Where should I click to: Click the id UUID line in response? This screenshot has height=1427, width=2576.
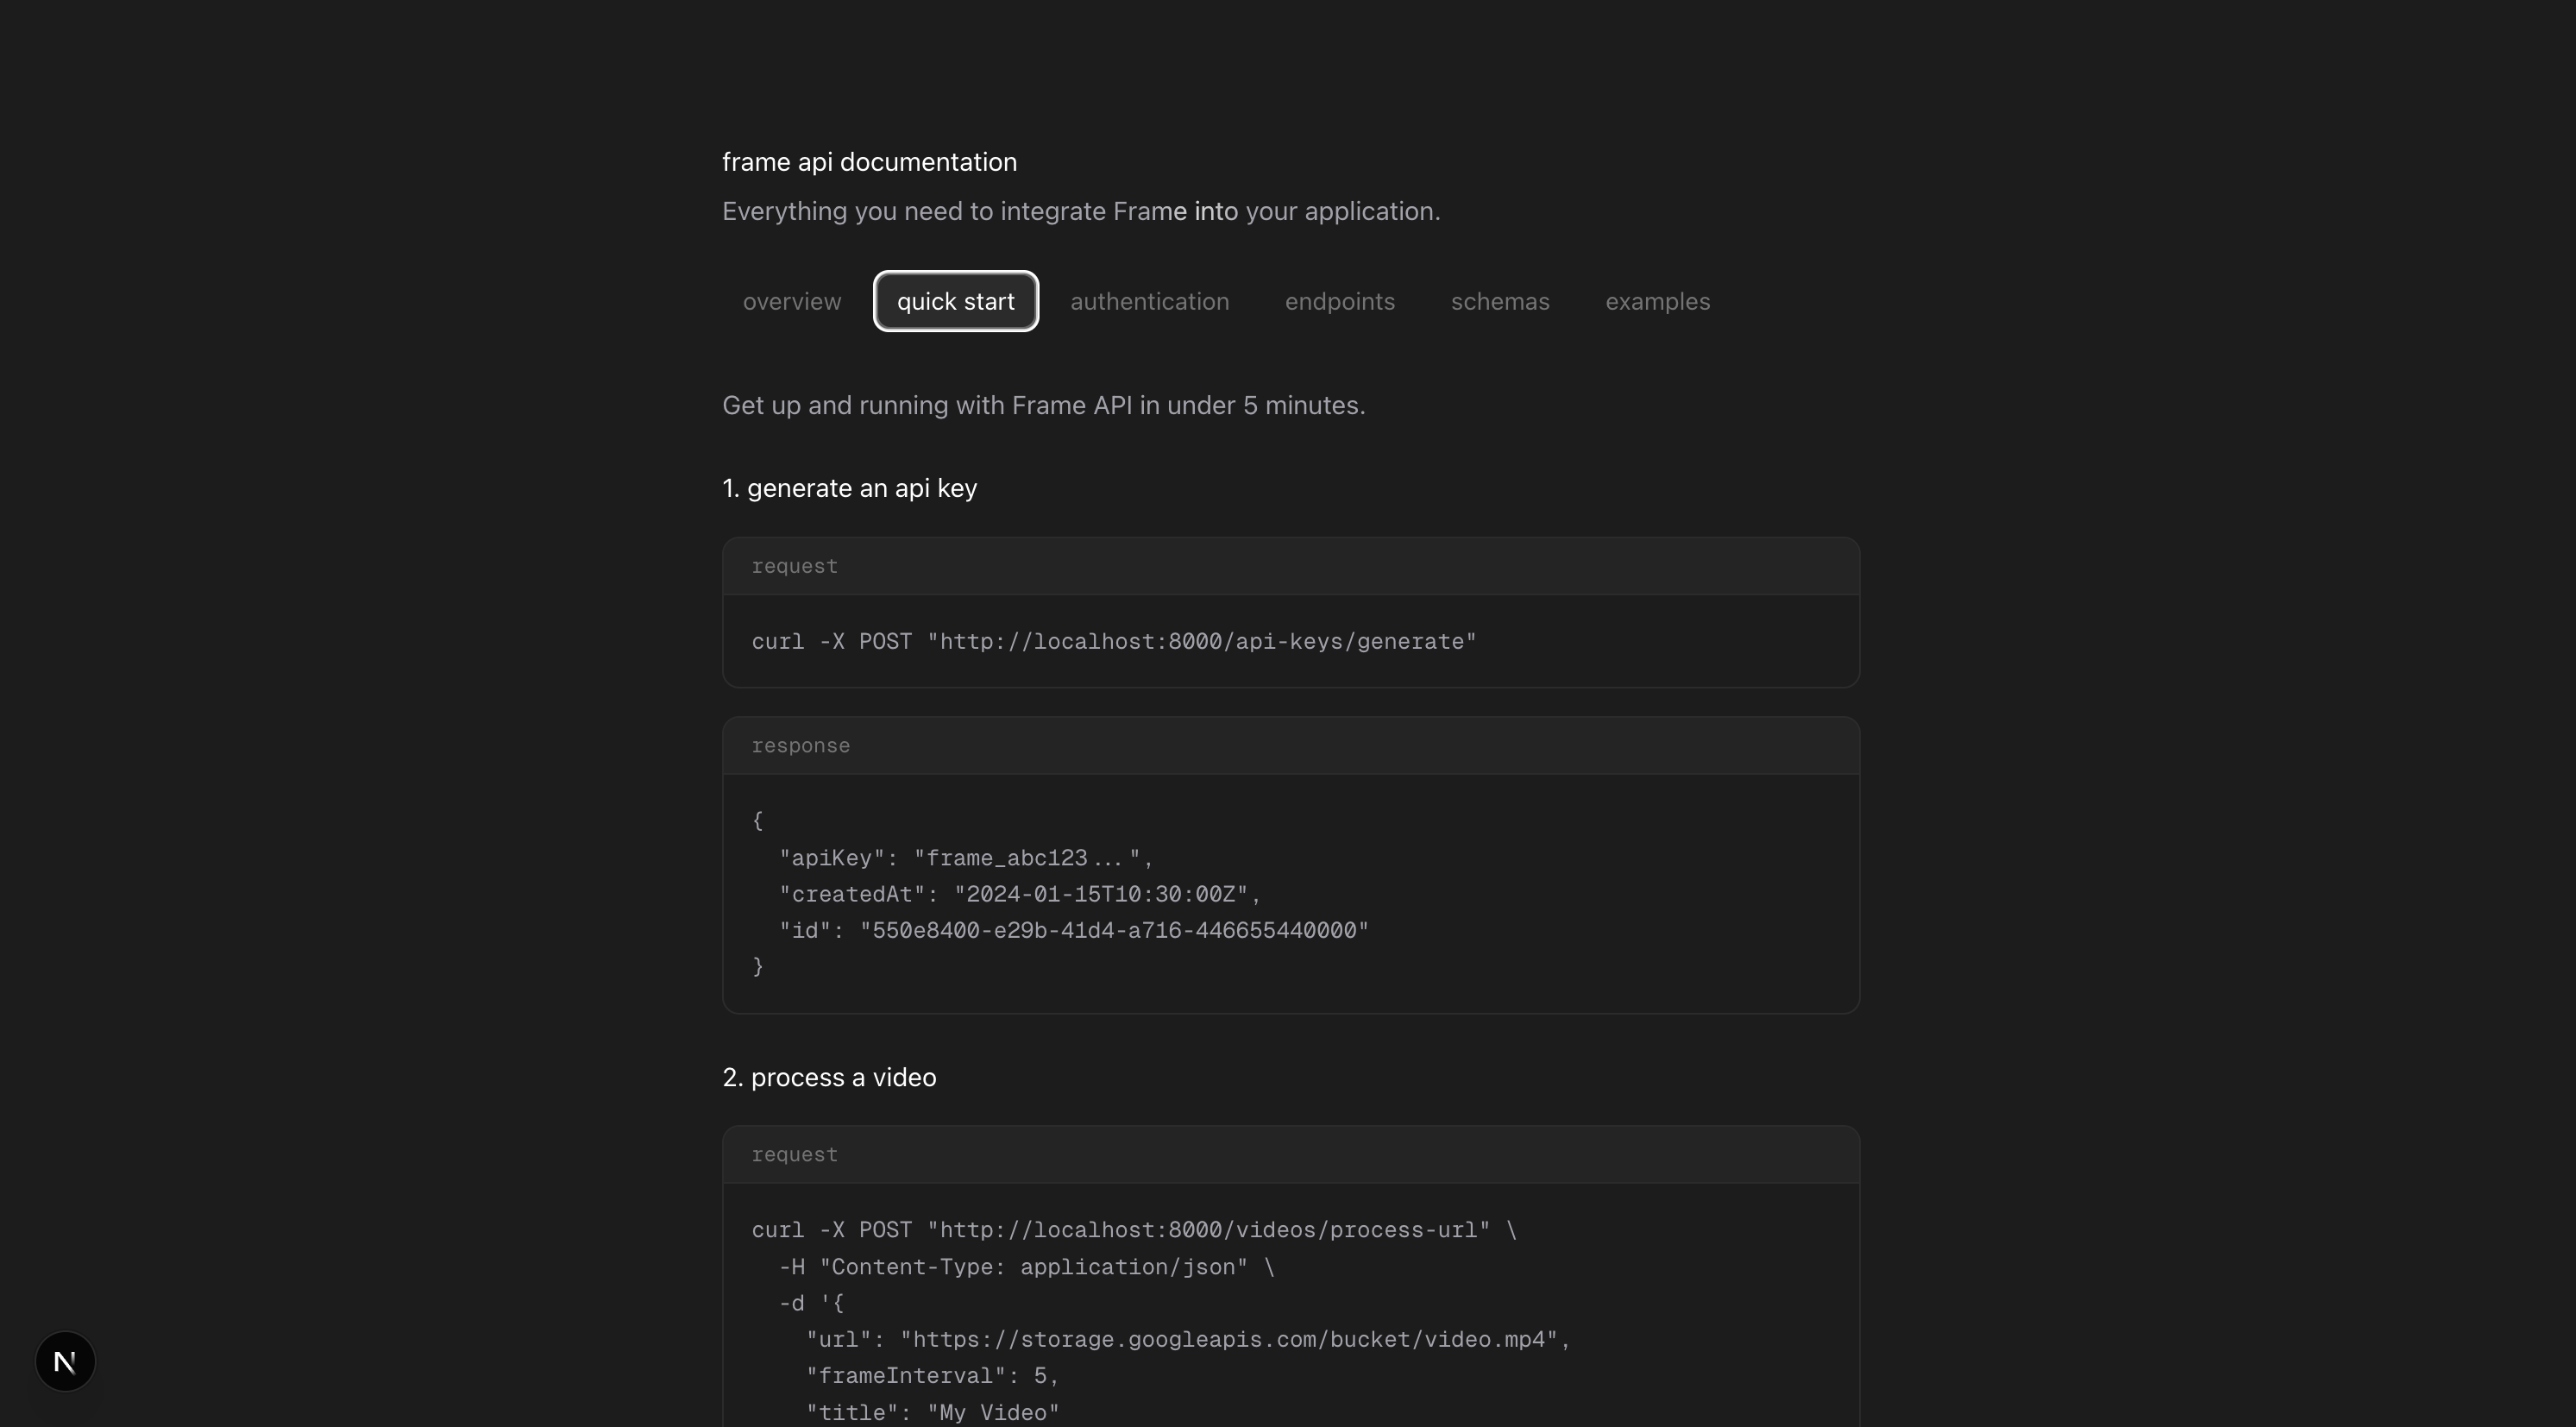(x=1073, y=931)
